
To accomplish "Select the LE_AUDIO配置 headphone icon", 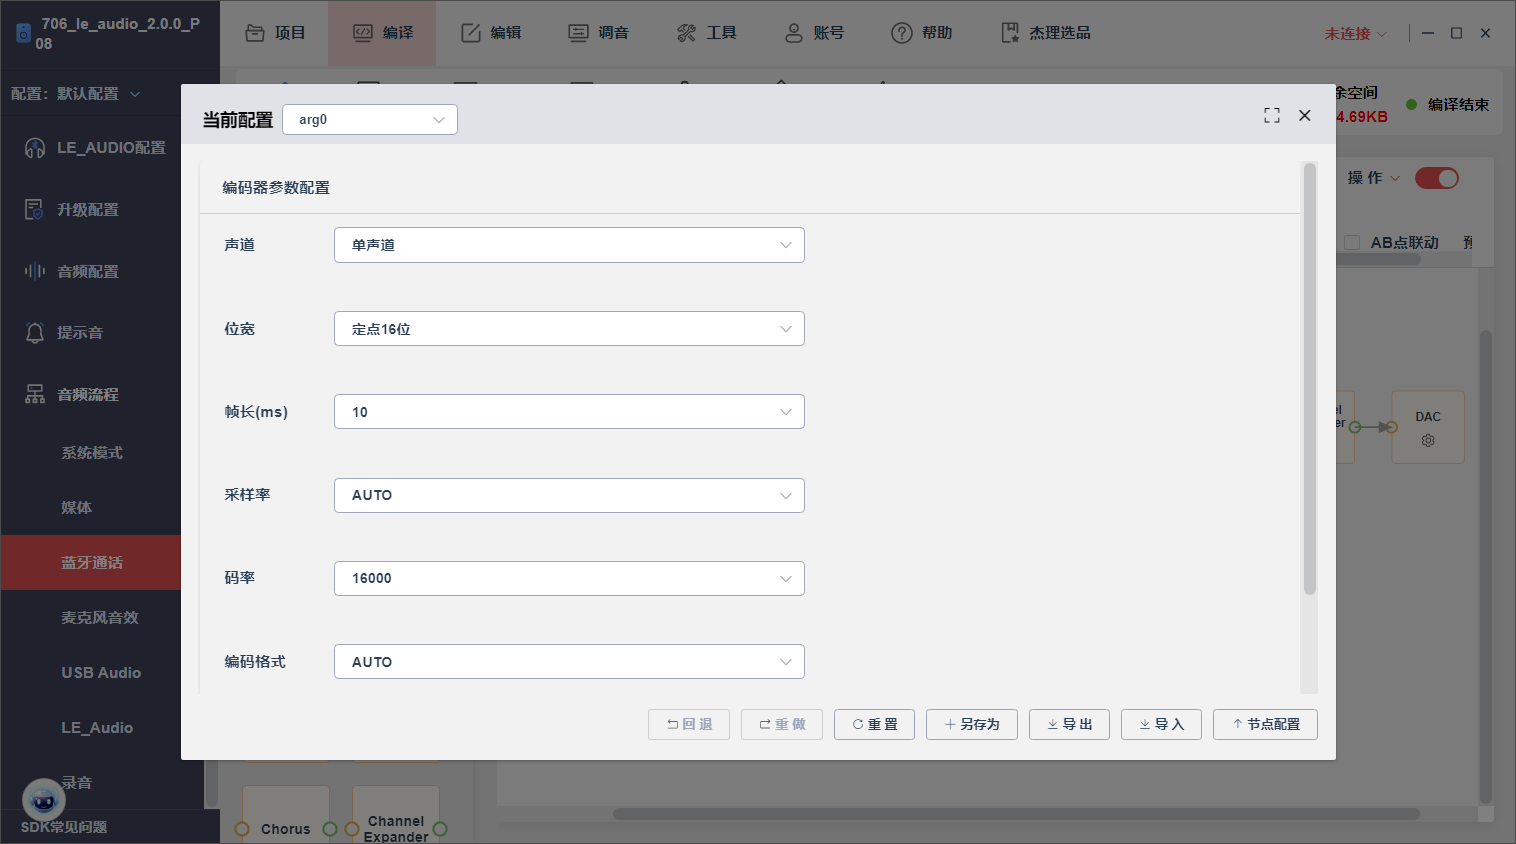I will point(35,148).
